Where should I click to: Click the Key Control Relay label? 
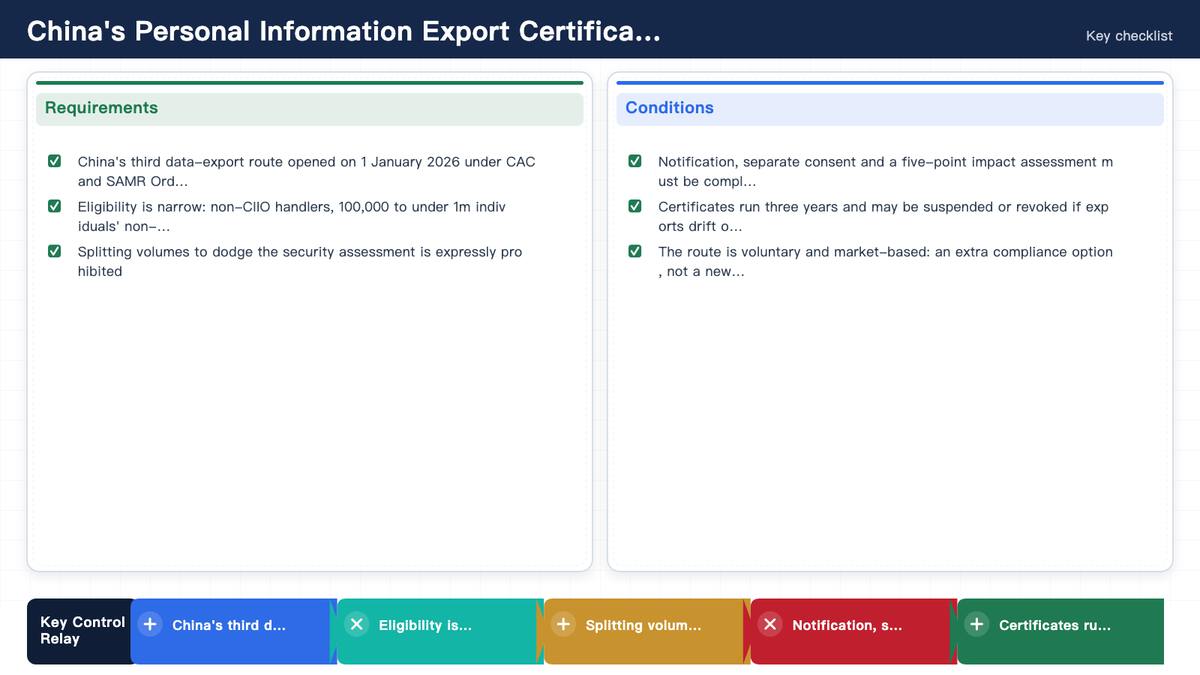[x=82, y=630]
